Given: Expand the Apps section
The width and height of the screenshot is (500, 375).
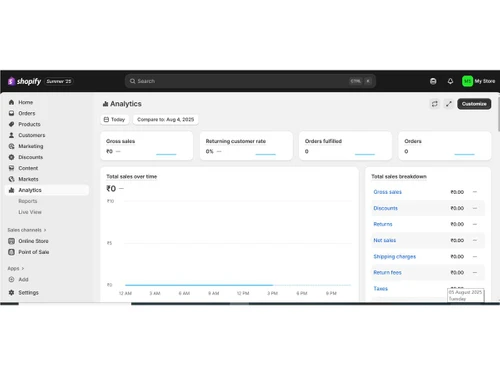Looking at the screenshot, I should (16, 268).
